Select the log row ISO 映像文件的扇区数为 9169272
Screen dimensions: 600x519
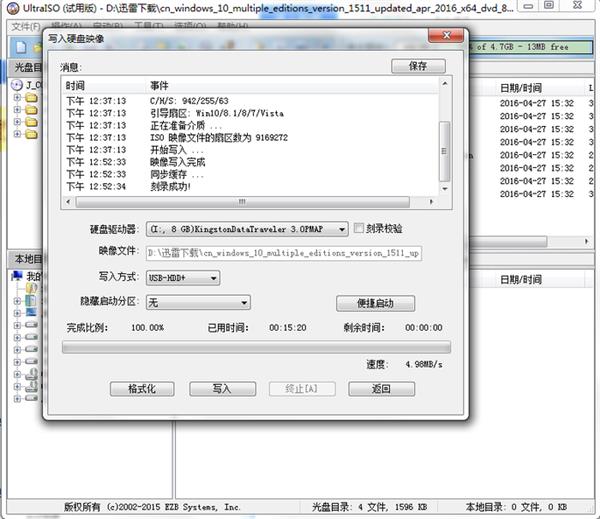251,138
